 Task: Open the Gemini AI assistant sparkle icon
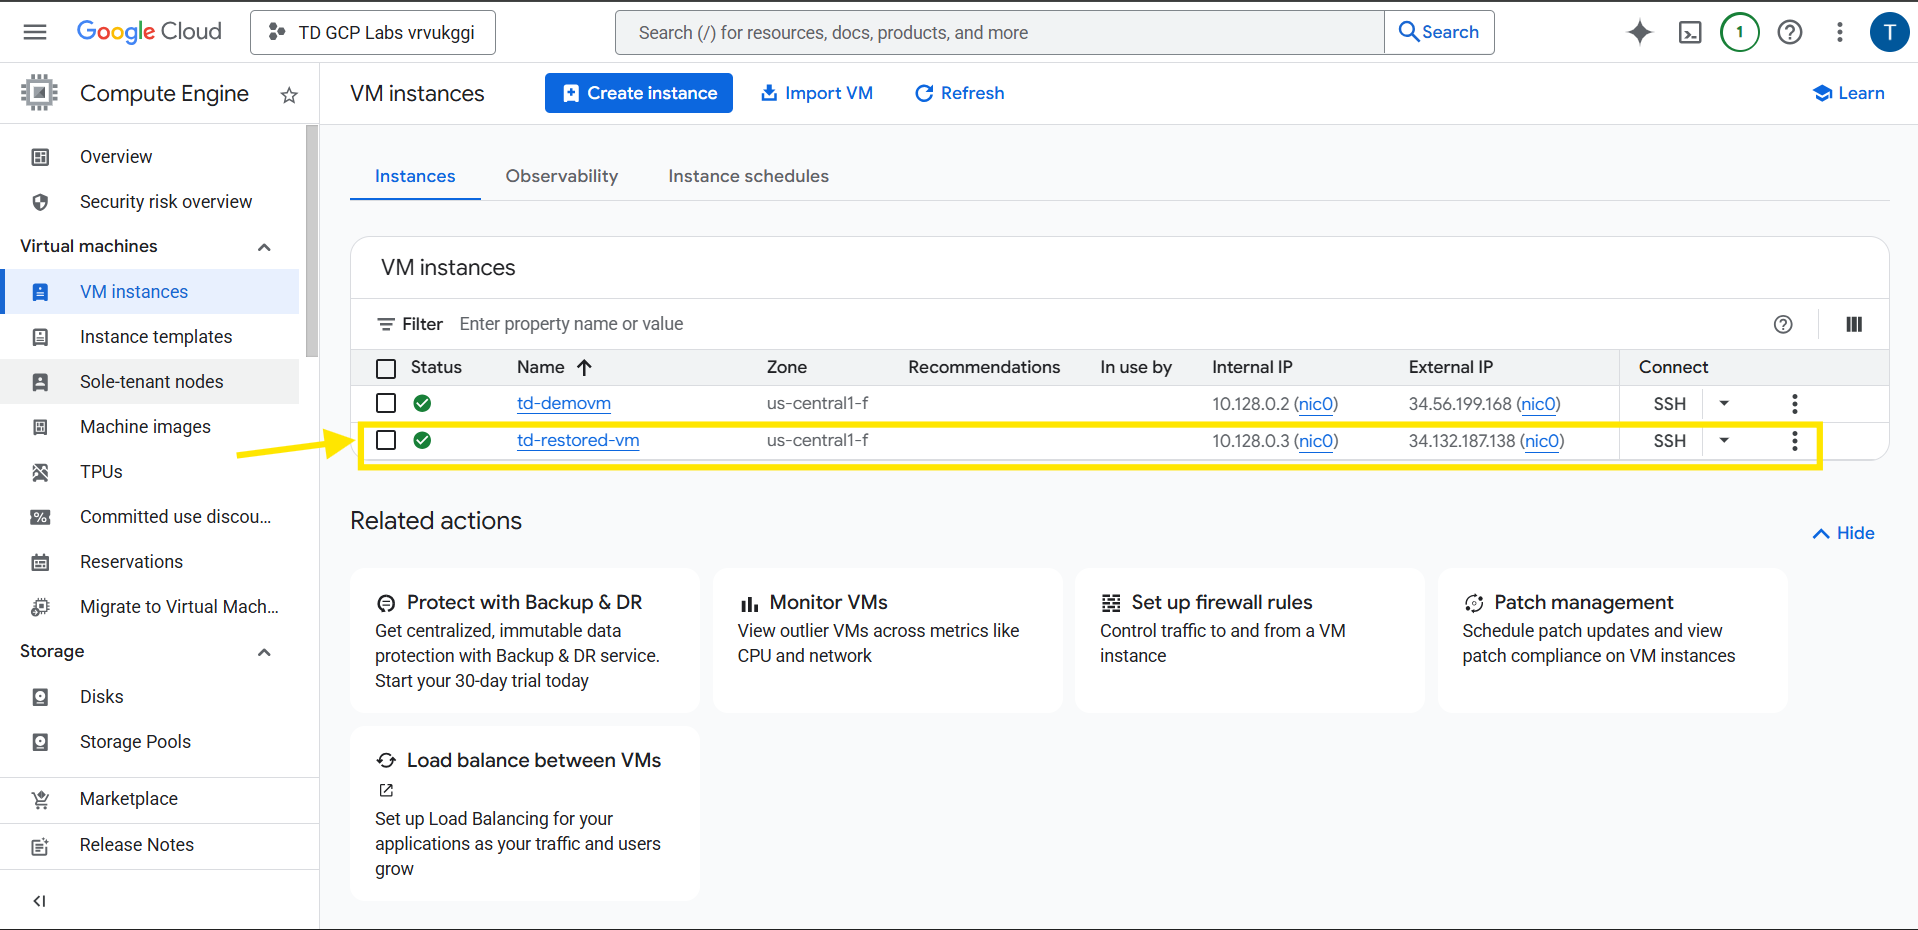1639,33
